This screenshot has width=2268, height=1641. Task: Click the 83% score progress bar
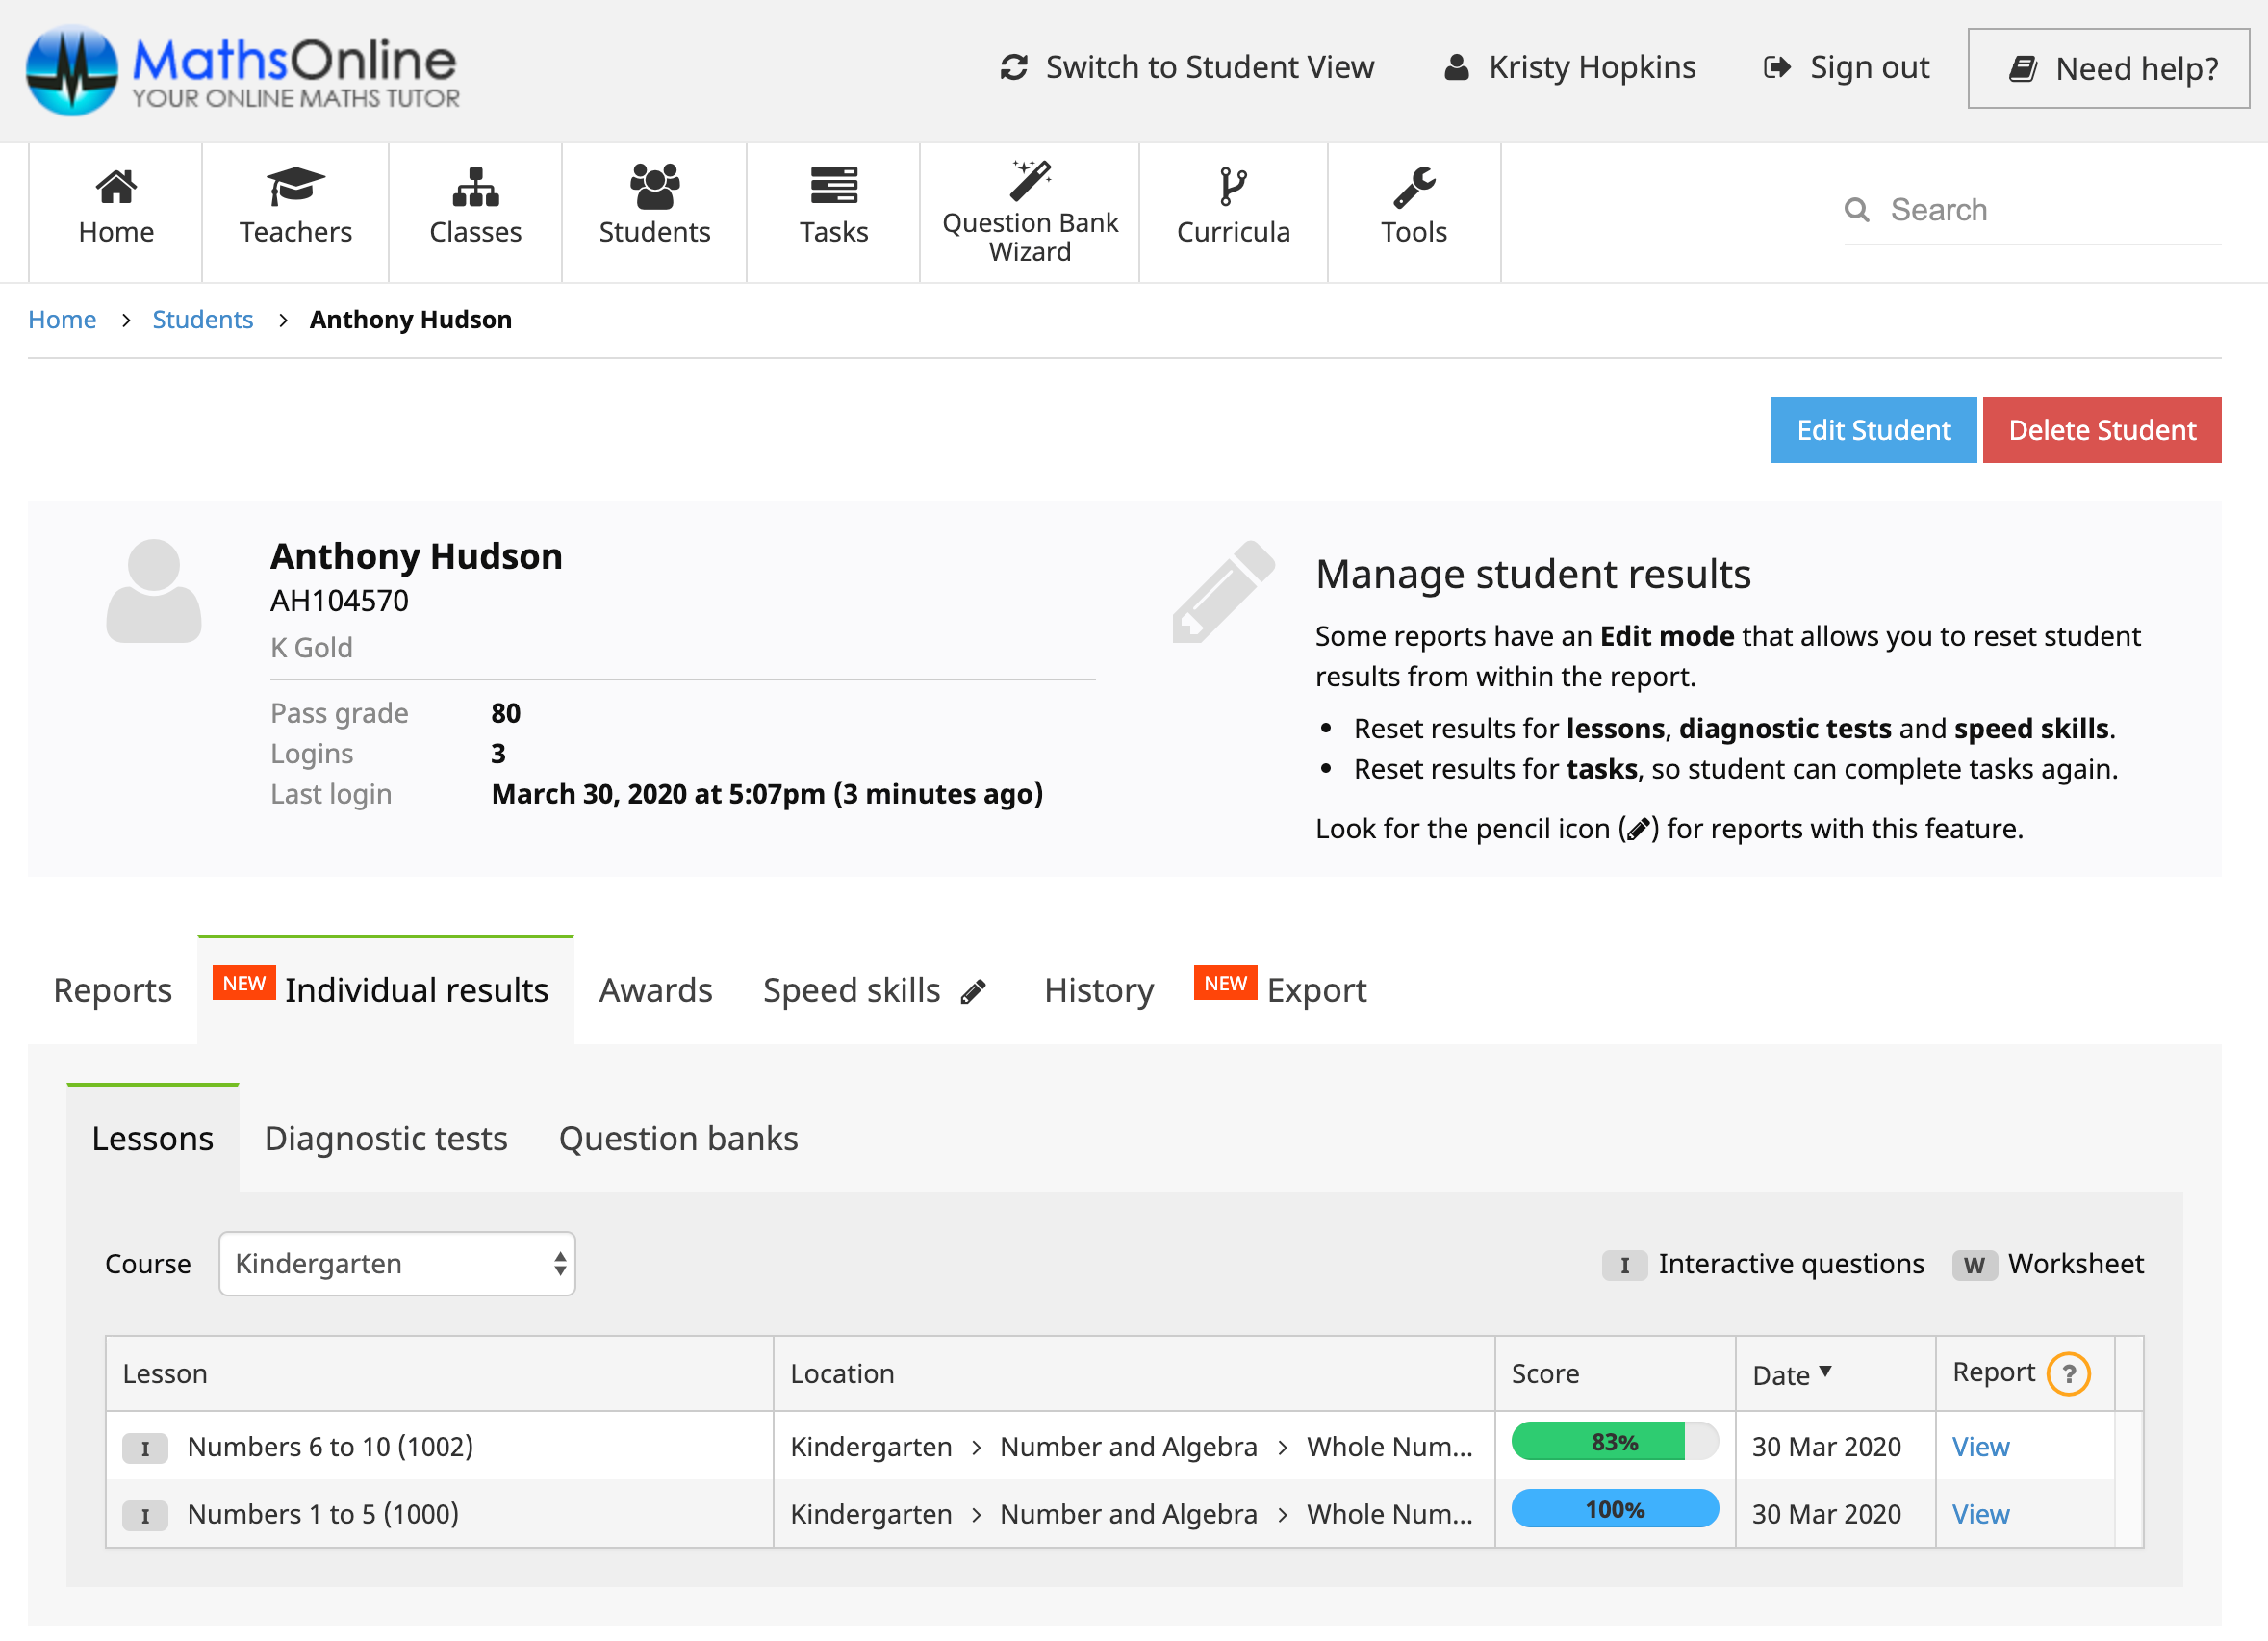pyautogui.click(x=1614, y=1442)
